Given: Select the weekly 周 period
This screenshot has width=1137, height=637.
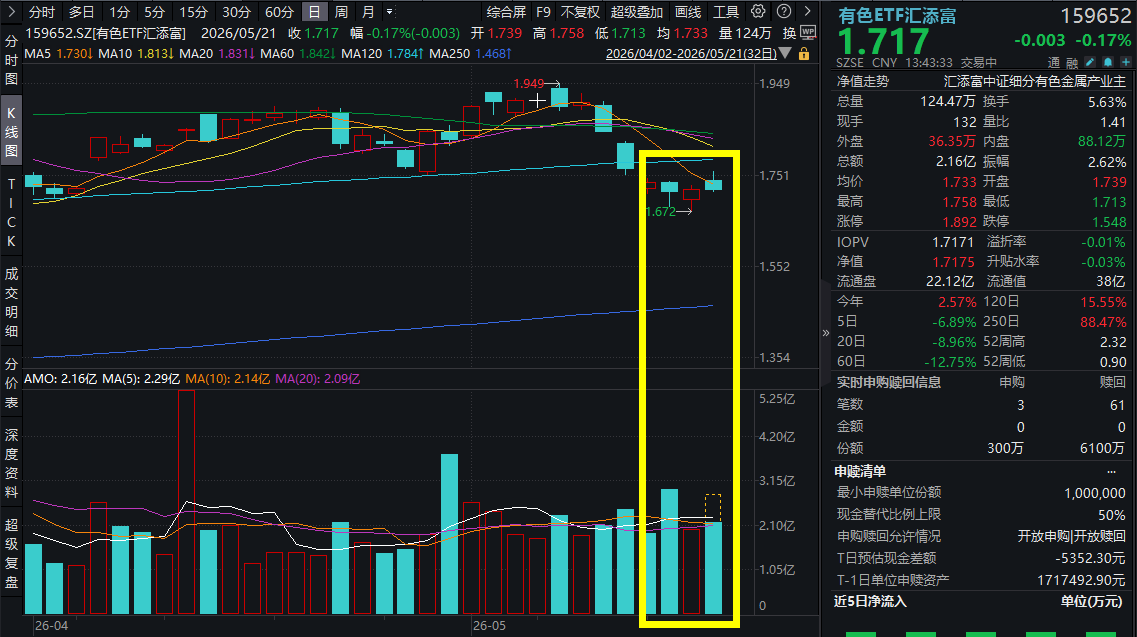Looking at the screenshot, I should click(x=342, y=12).
